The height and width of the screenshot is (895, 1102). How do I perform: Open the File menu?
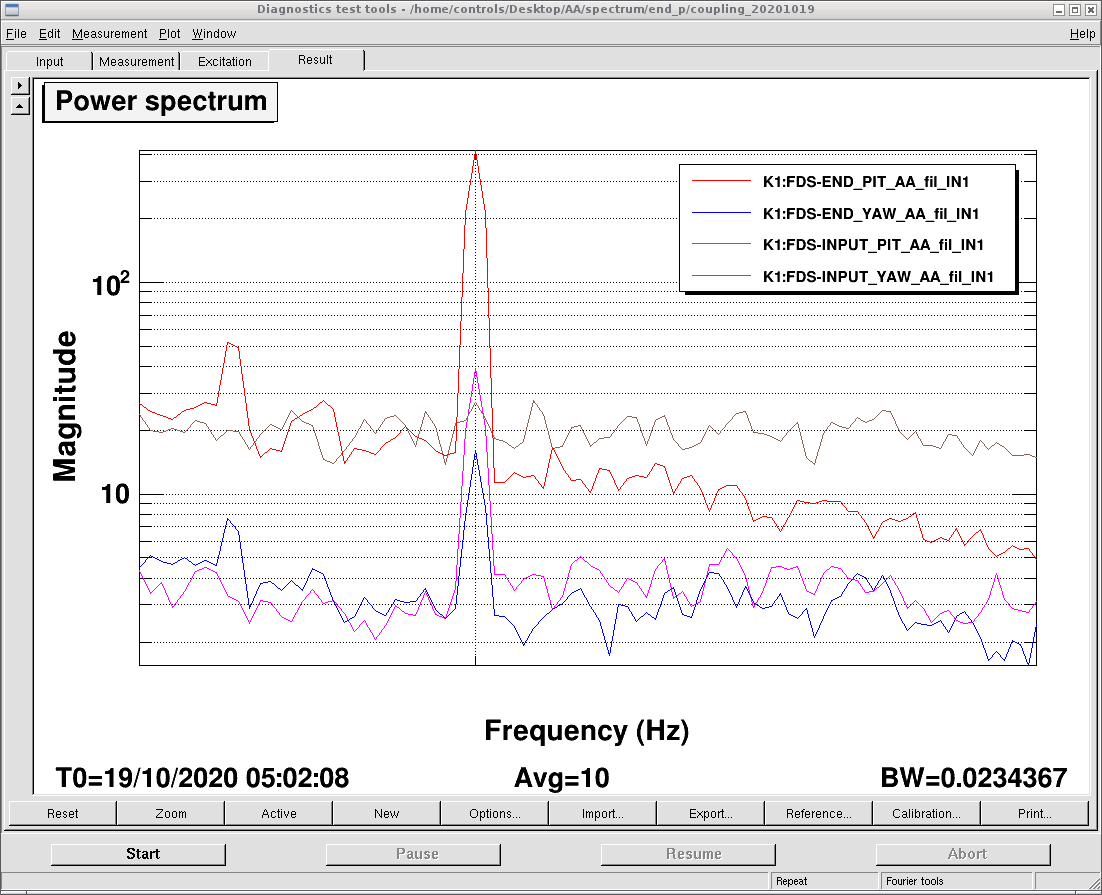[15, 33]
